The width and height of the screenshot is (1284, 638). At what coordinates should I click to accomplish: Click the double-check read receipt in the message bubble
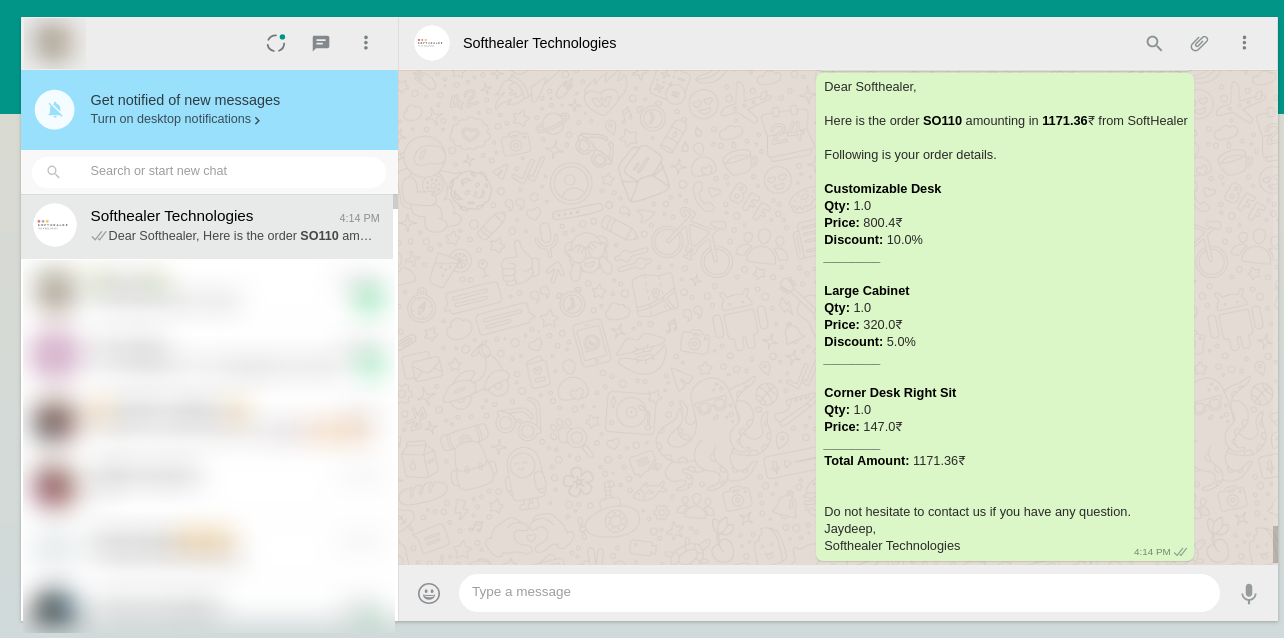1181,552
